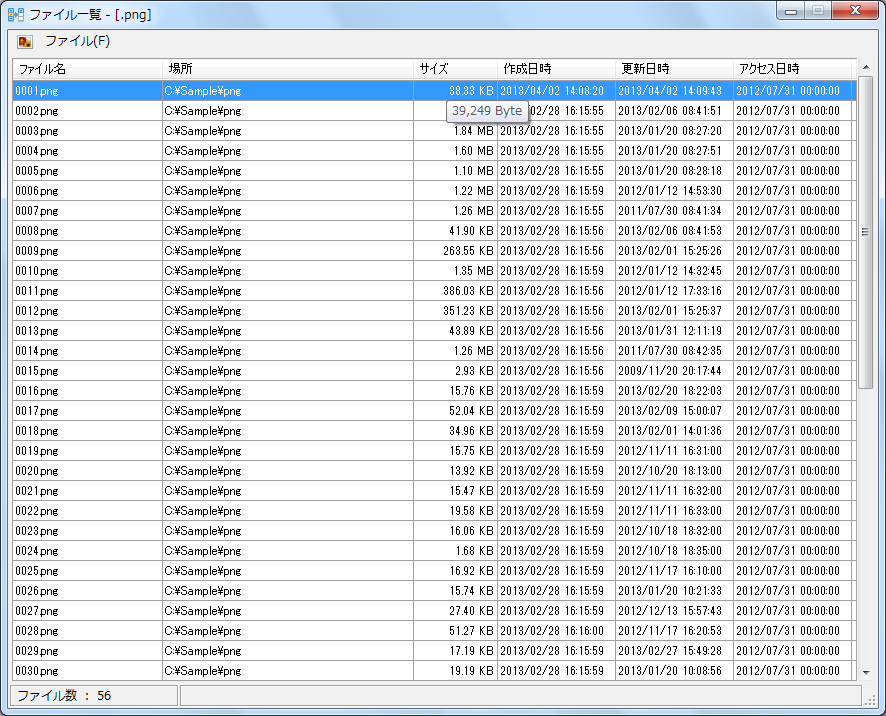Choose 0022.png from the file list
Screen dimensions: 886x716
click(x=36, y=511)
